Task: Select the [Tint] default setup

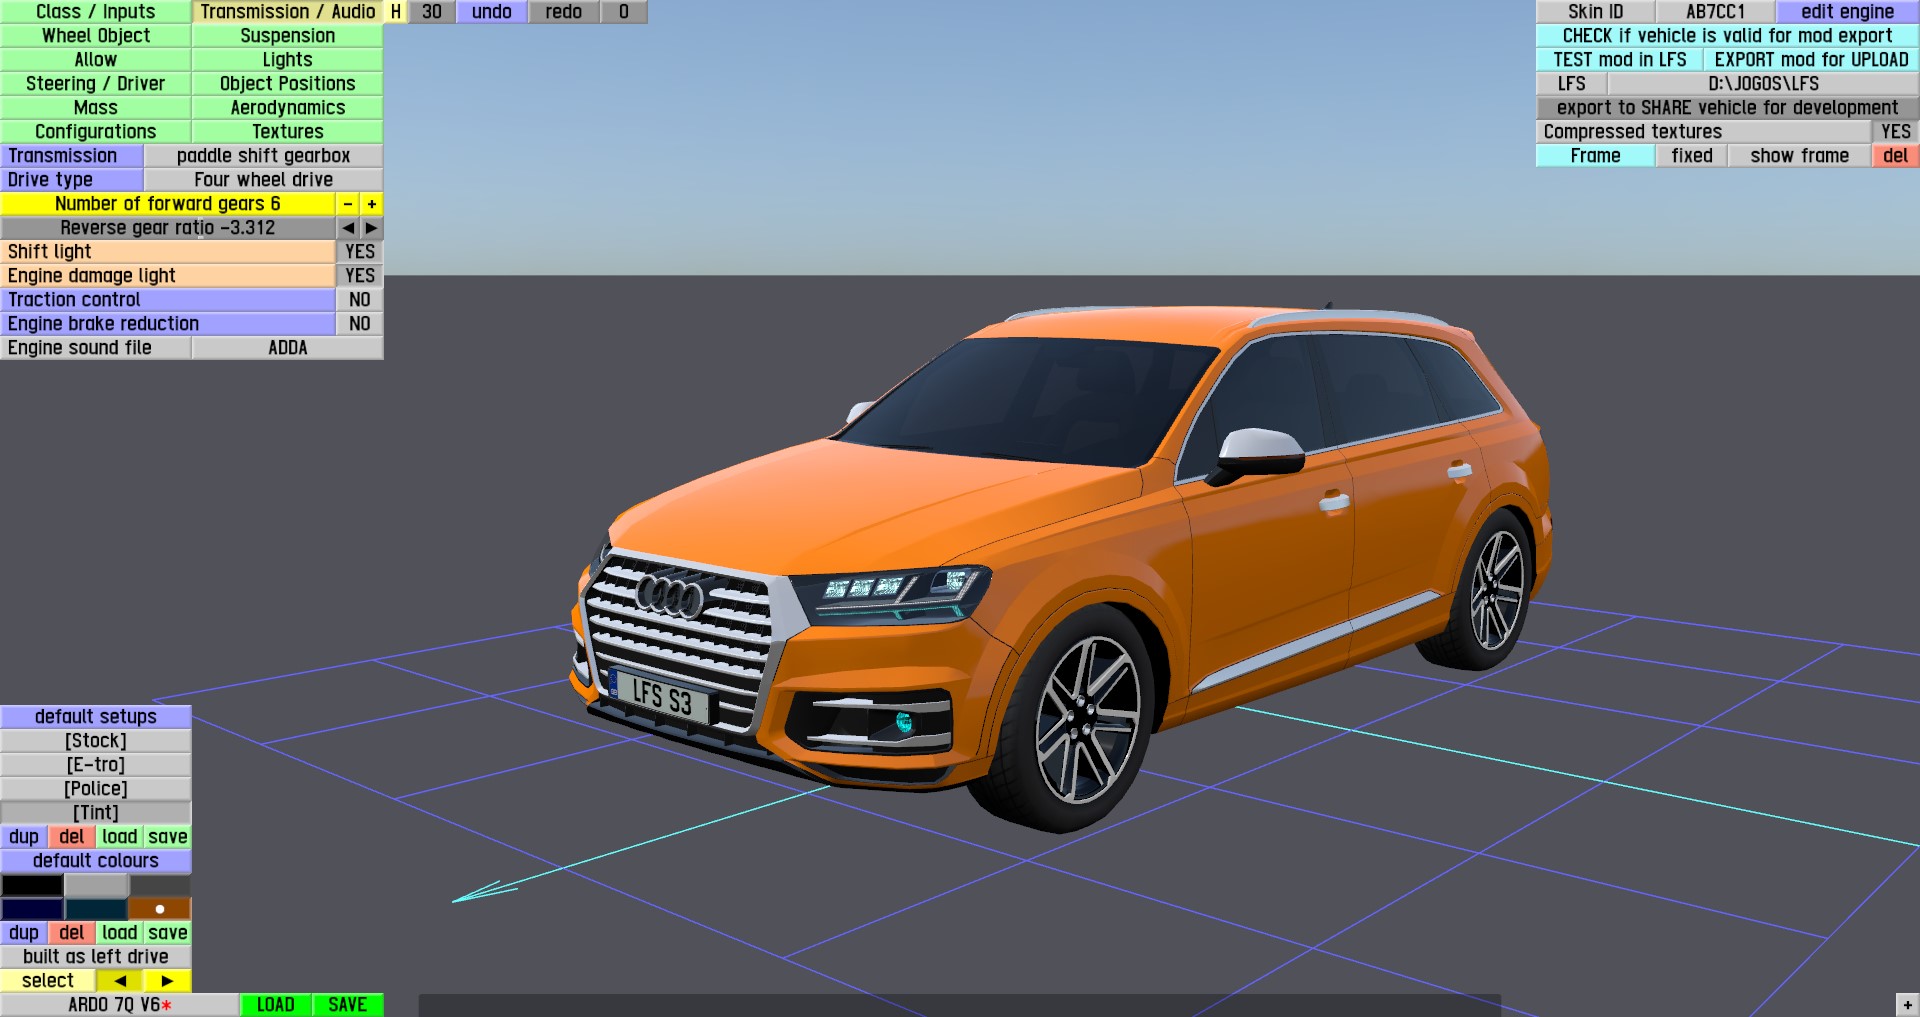Action: (96, 813)
